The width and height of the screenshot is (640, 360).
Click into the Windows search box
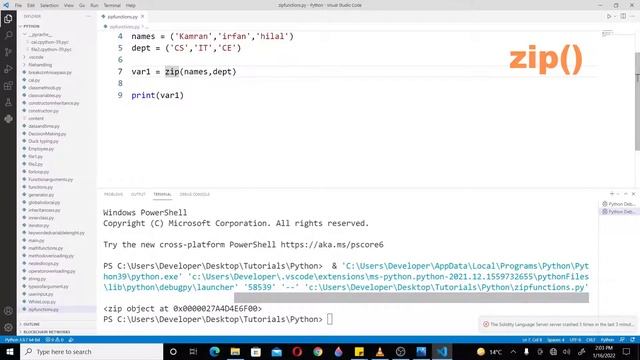91,351
